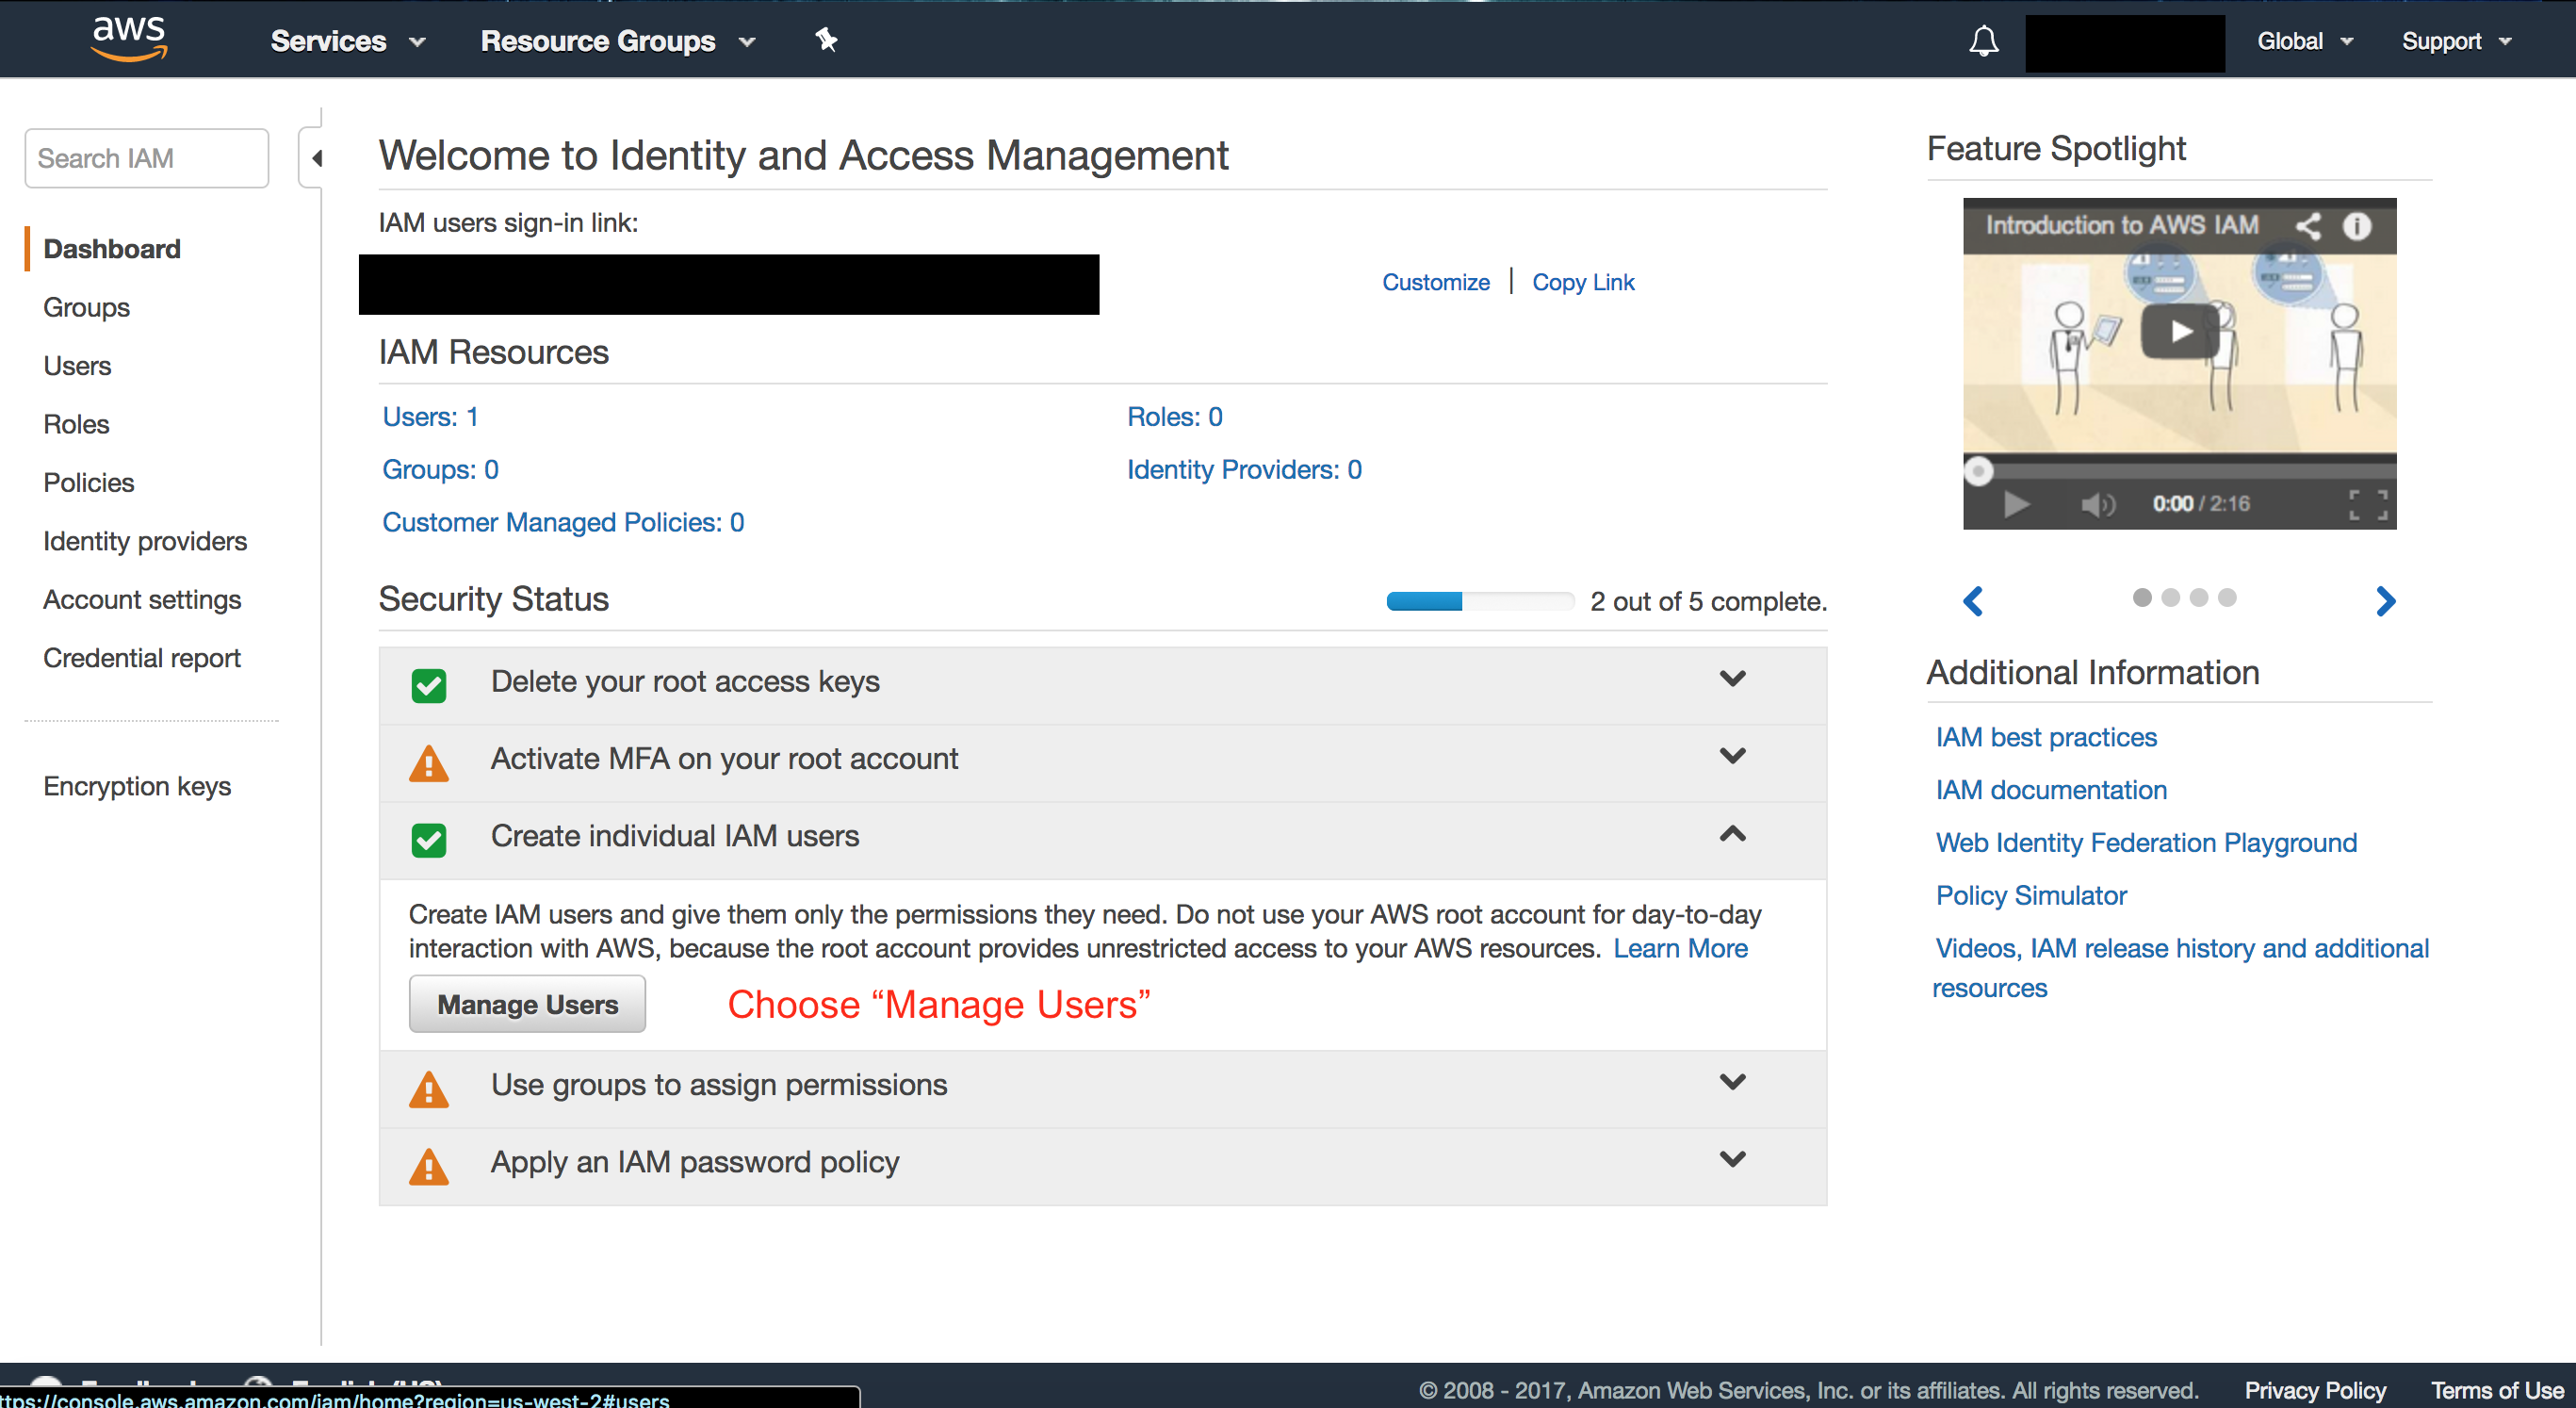Click the Manage Users button
Image resolution: width=2576 pixels, height=1408 pixels.
coord(527,1004)
